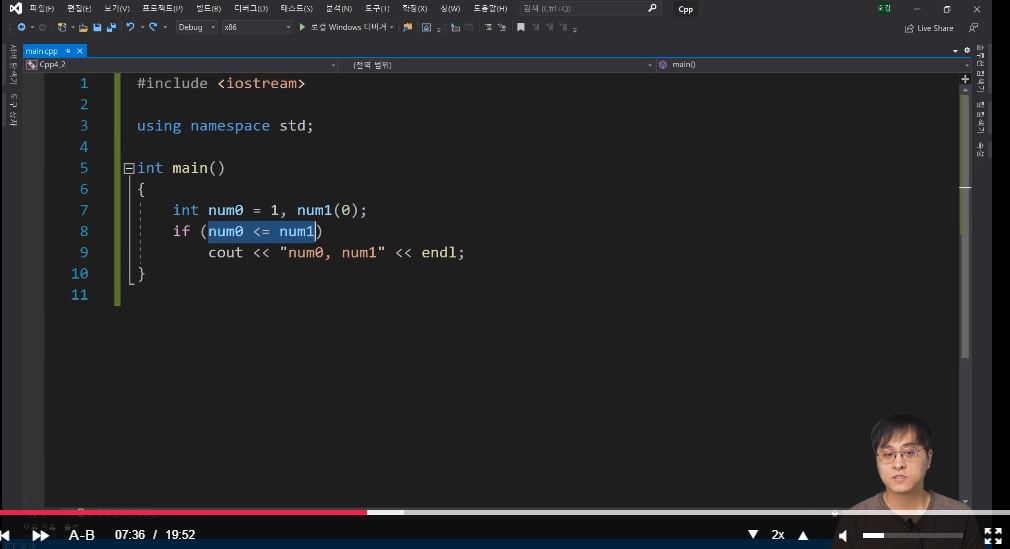Click the video progress bar
Viewport: 1010px width, 549px height.
pos(505,512)
